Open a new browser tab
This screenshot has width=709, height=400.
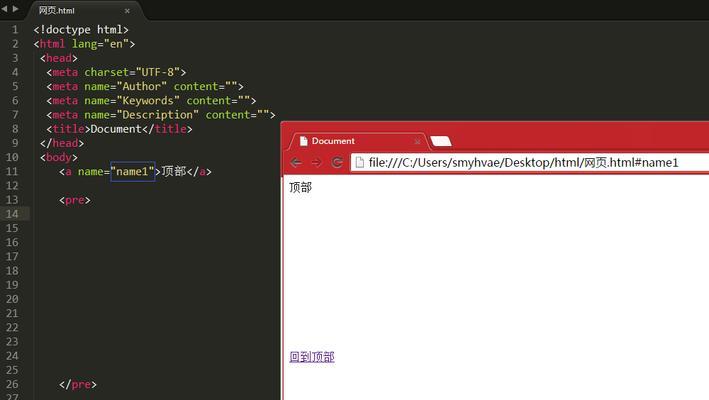click(441, 141)
